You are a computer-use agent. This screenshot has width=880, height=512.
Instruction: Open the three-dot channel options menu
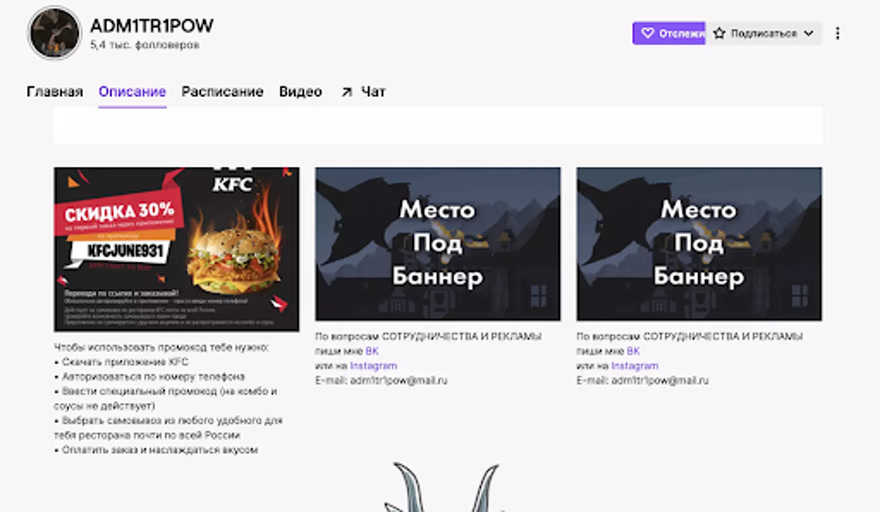click(837, 33)
